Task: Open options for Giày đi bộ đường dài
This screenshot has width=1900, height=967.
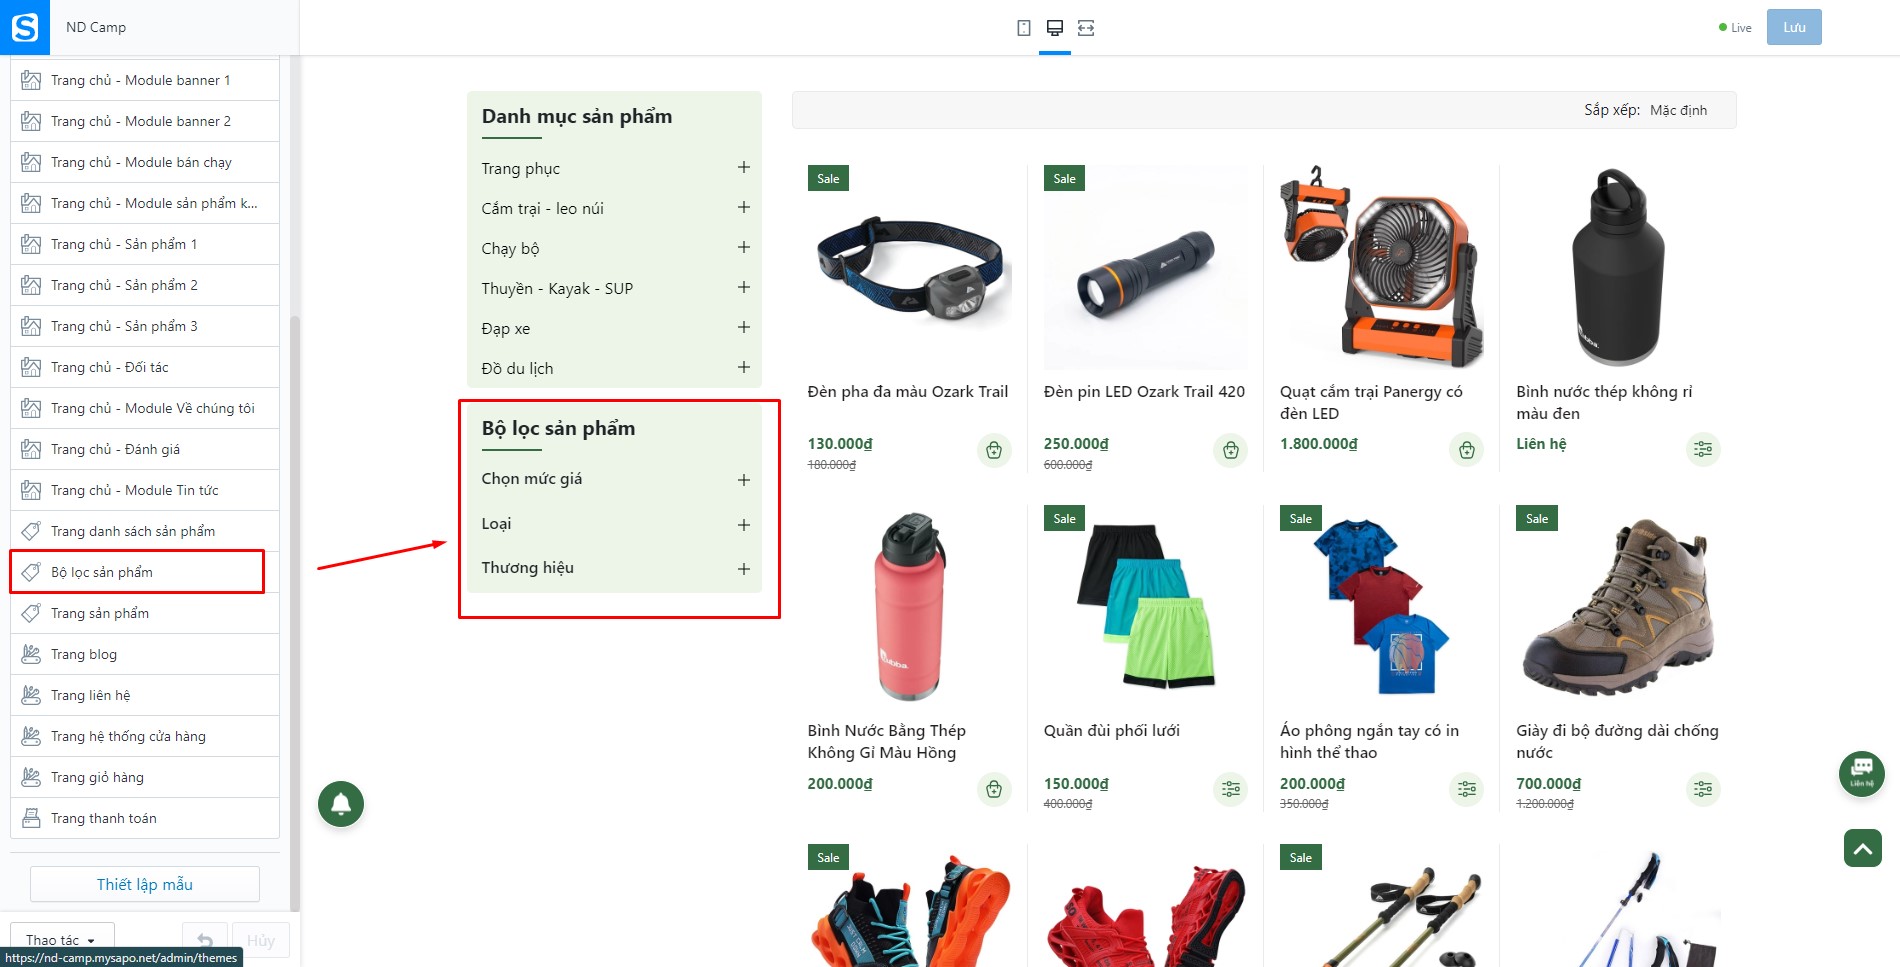Action: point(1702,789)
